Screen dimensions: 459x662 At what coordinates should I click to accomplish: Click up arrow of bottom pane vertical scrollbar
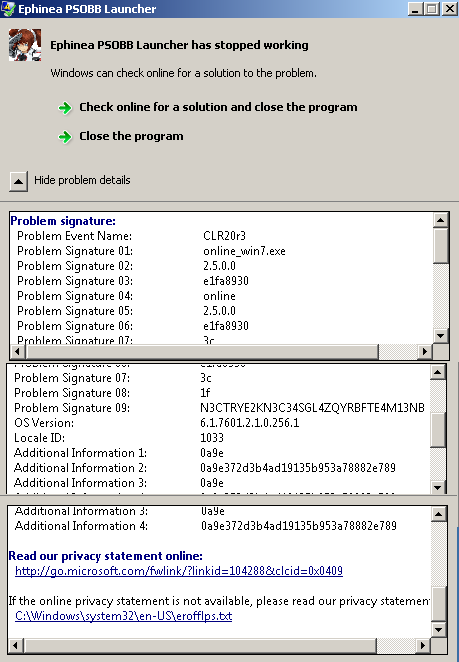tap(438, 514)
